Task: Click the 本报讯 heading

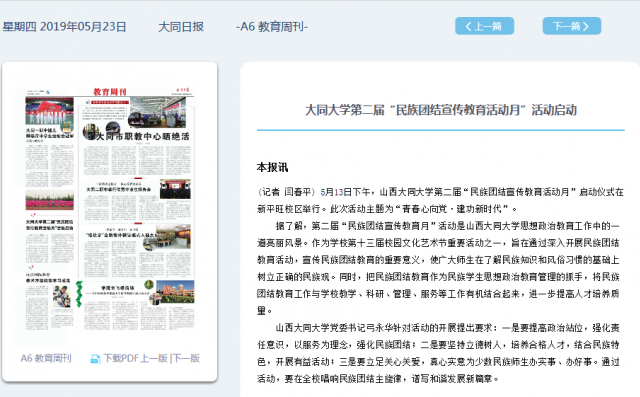Action: pyautogui.click(x=272, y=167)
